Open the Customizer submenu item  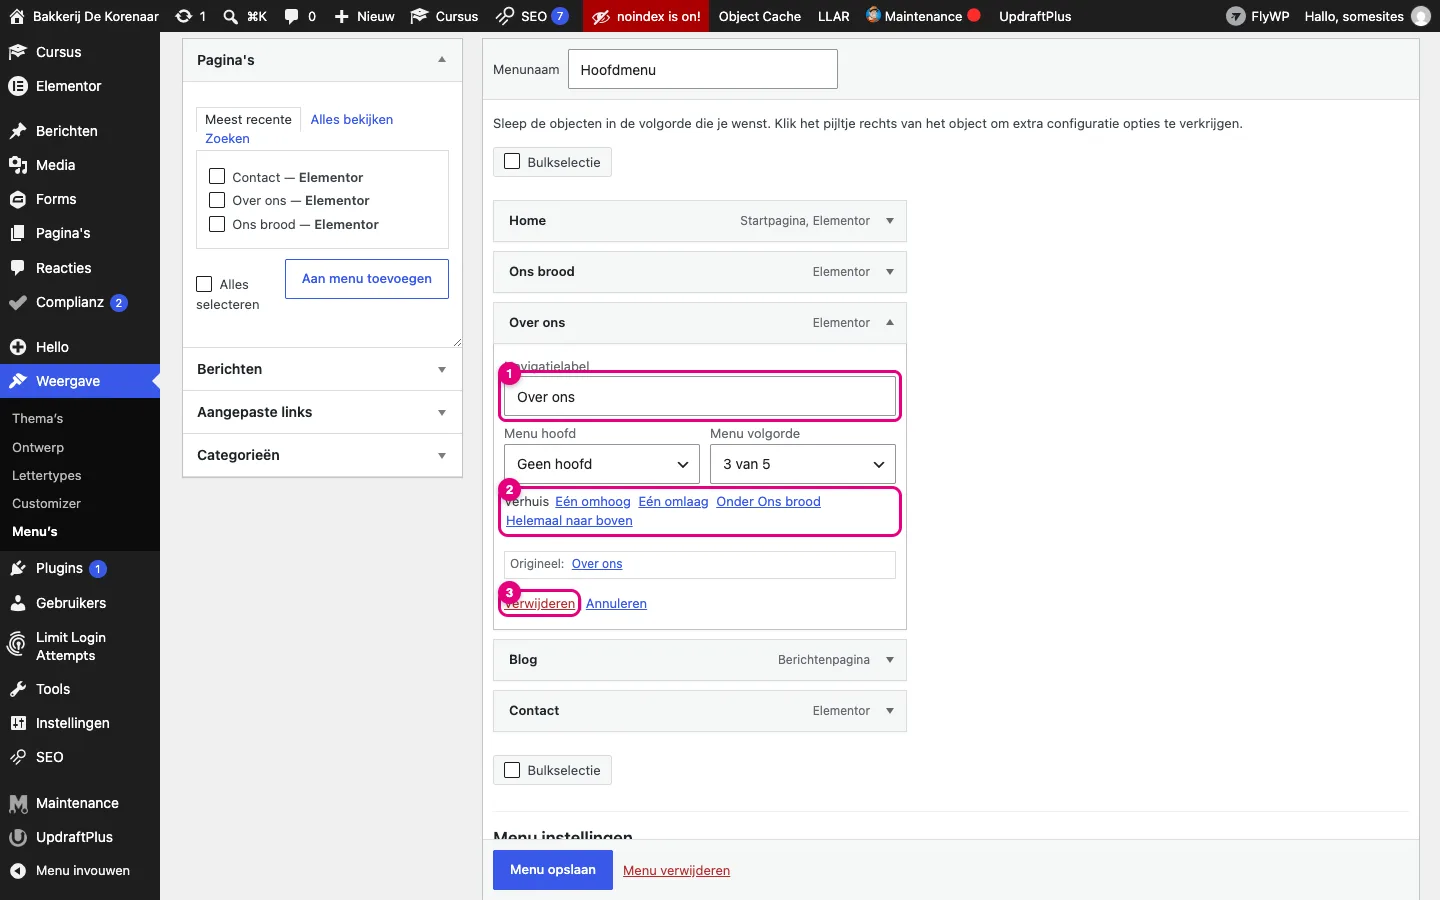pyautogui.click(x=47, y=503)
